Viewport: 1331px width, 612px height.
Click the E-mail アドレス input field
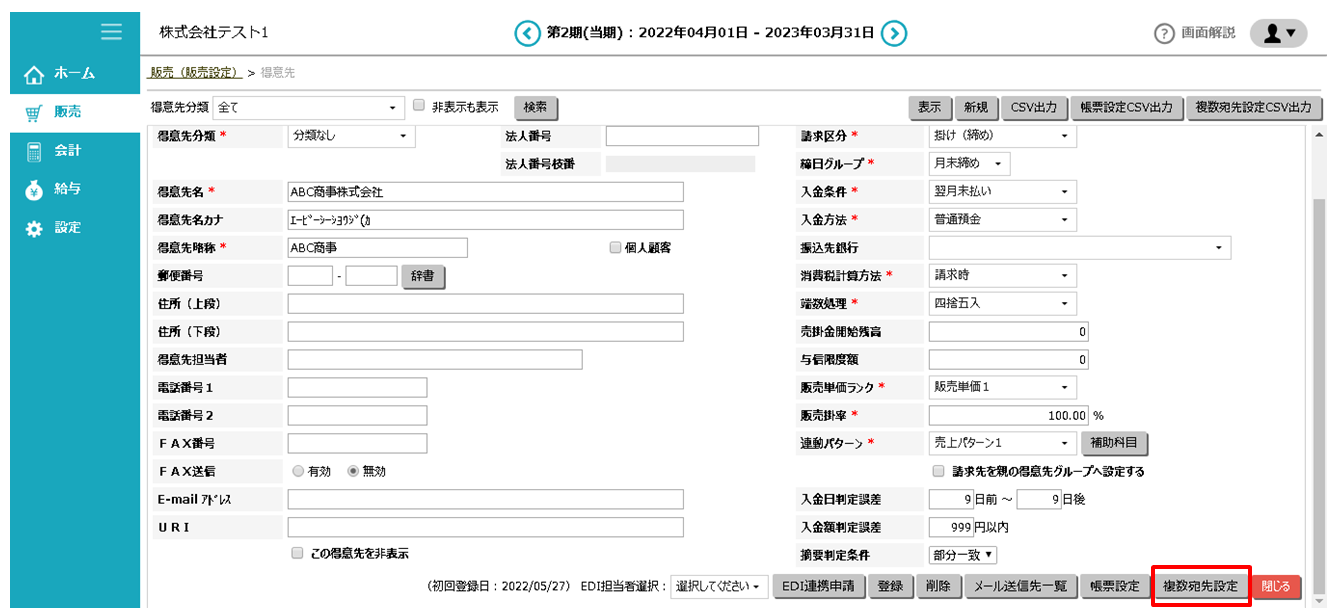tap(485, 499)
